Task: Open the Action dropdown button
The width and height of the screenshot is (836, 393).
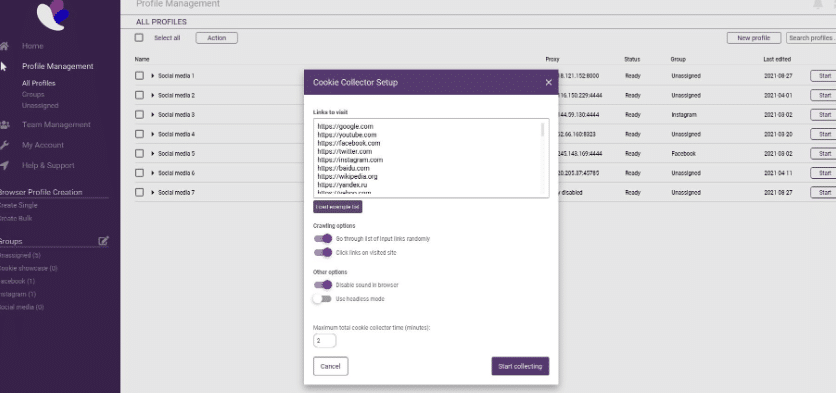Action: coord(216,38)
